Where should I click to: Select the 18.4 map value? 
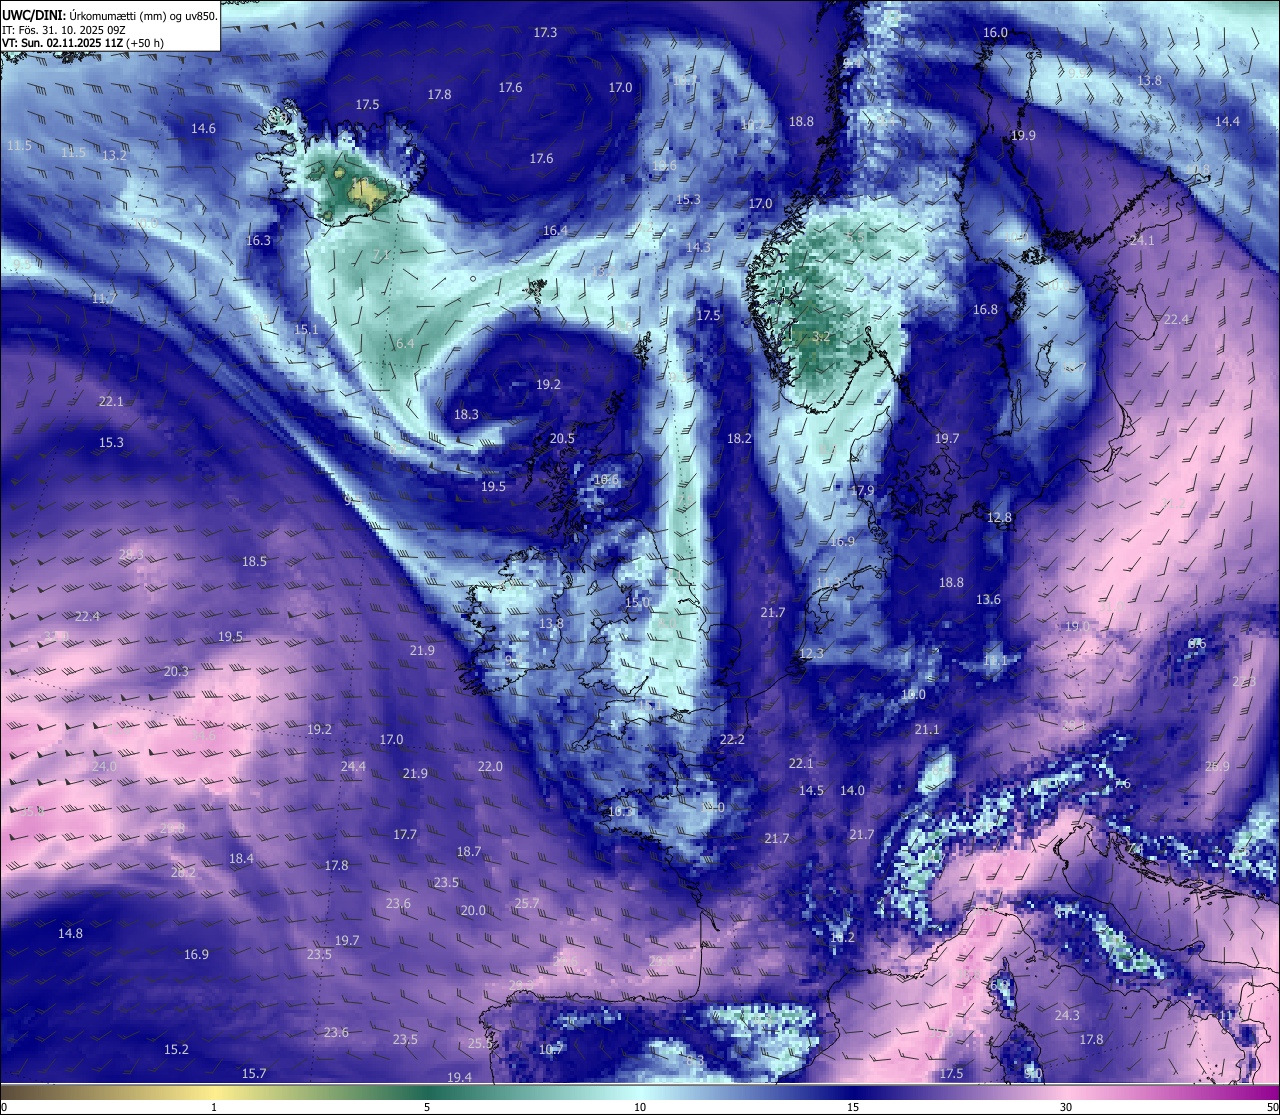tap(241, 859)
